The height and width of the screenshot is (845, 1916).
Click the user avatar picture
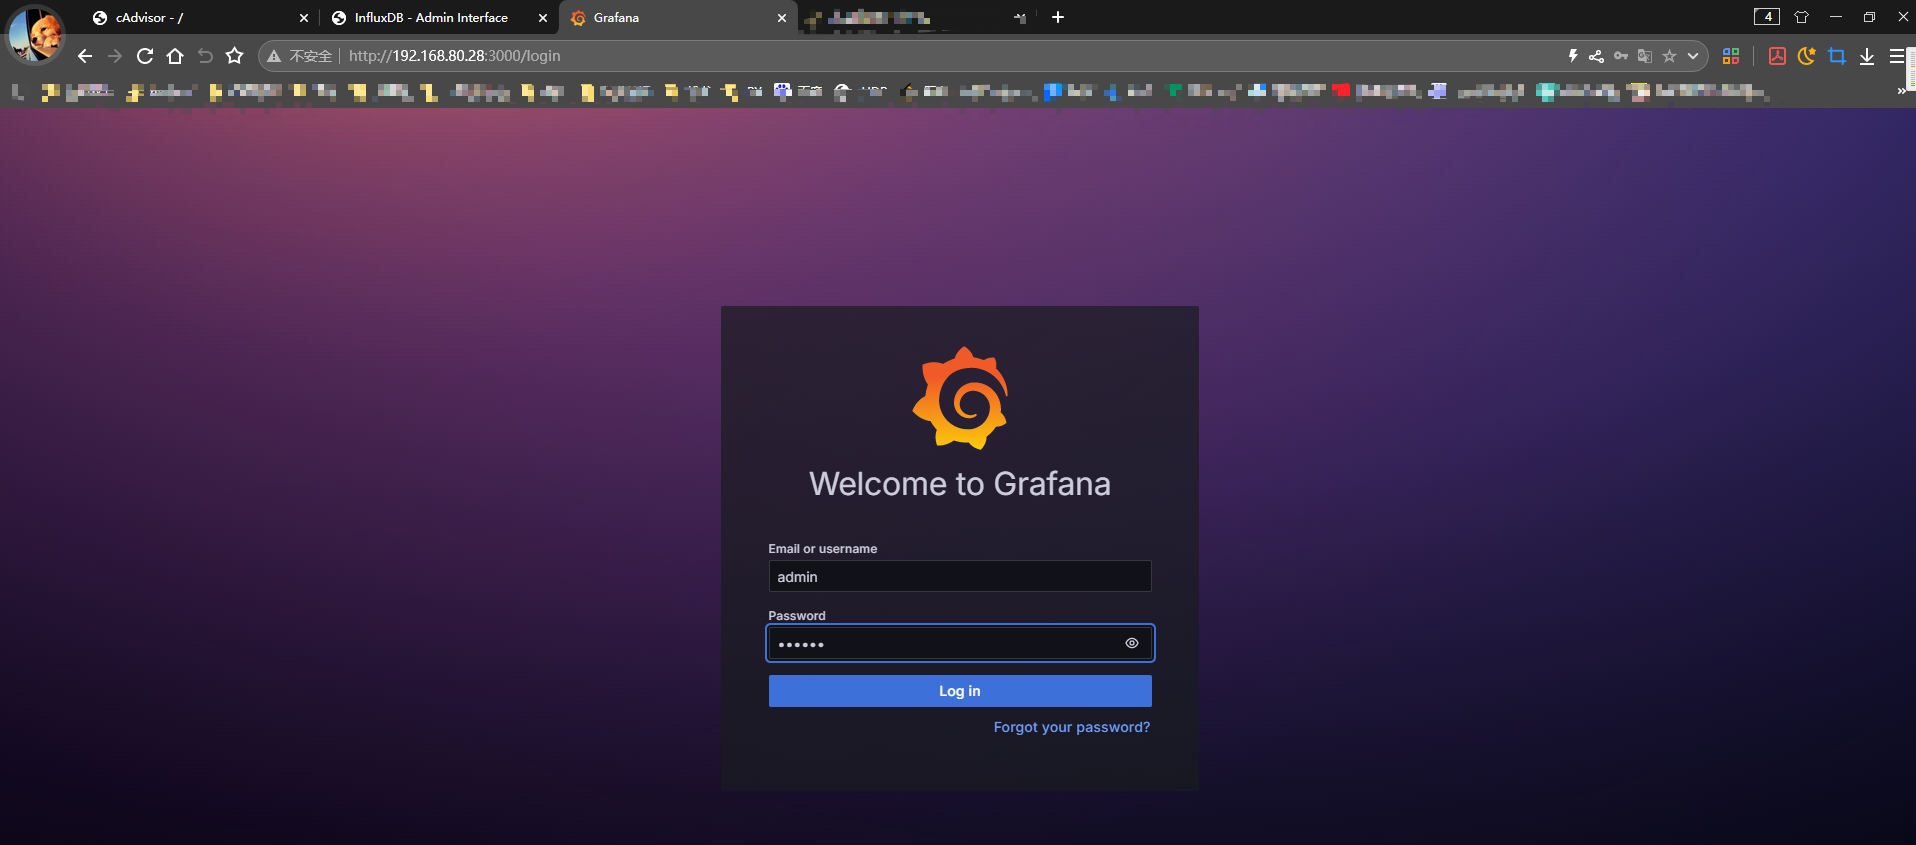pos(35,34)
